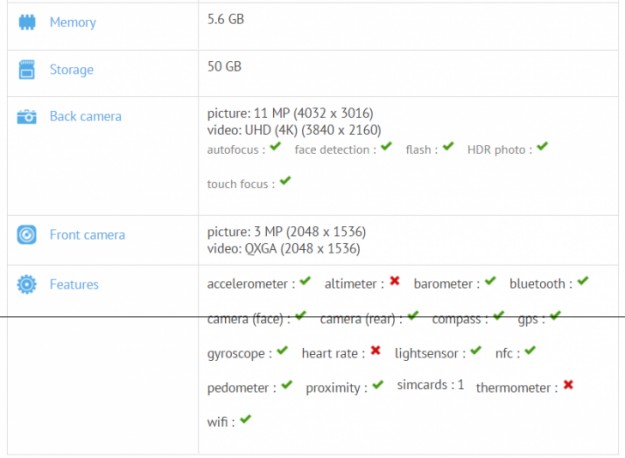The image size is (625, 458).
Task: Click the green check next to autofocus
Action: click(275, 148)
